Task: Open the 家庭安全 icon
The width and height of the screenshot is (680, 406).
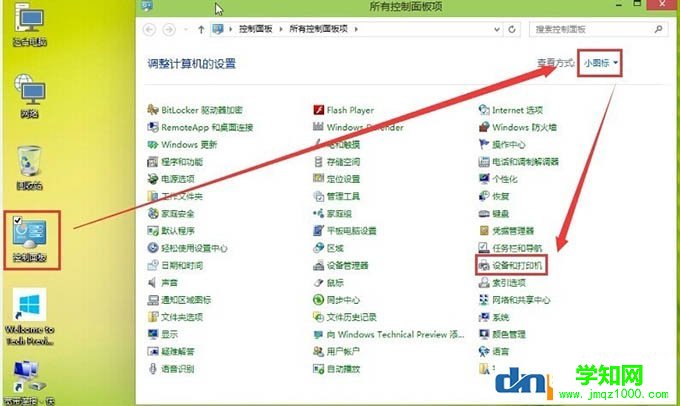Action: [x=152, y=213]
